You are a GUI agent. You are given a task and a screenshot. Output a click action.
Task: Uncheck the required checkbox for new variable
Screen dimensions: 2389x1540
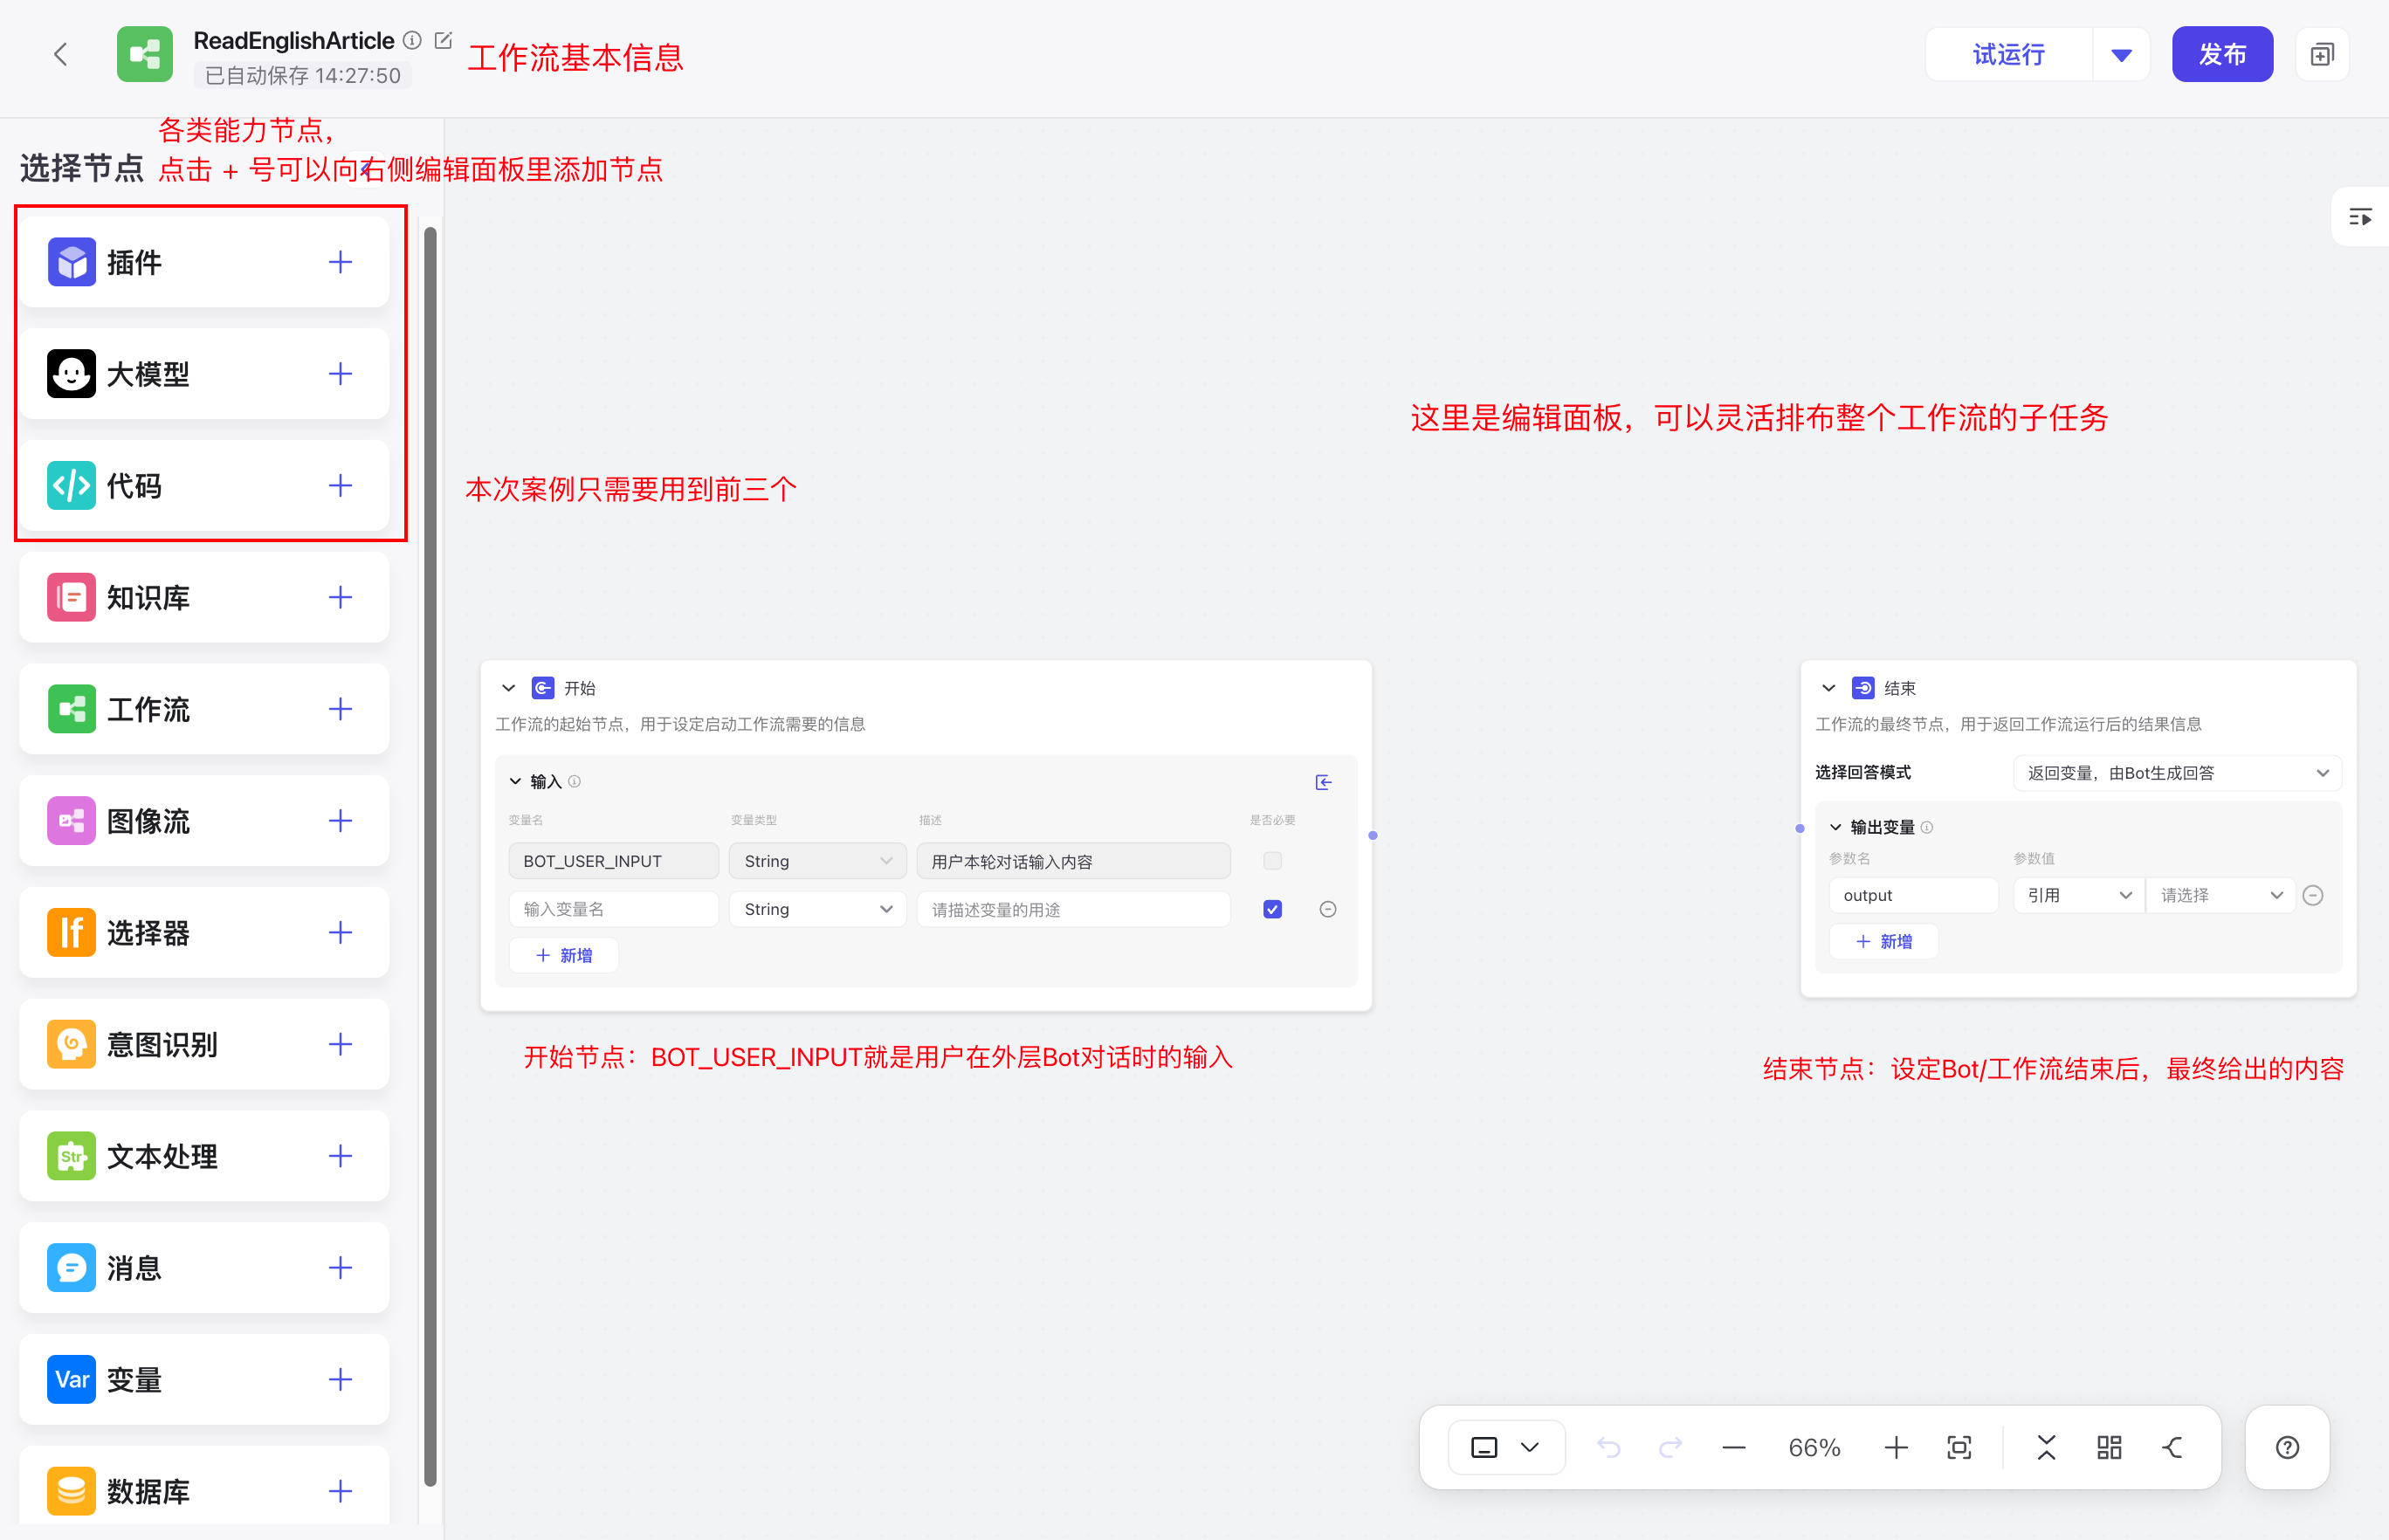pyautogui.click(x=1272, y=909)
